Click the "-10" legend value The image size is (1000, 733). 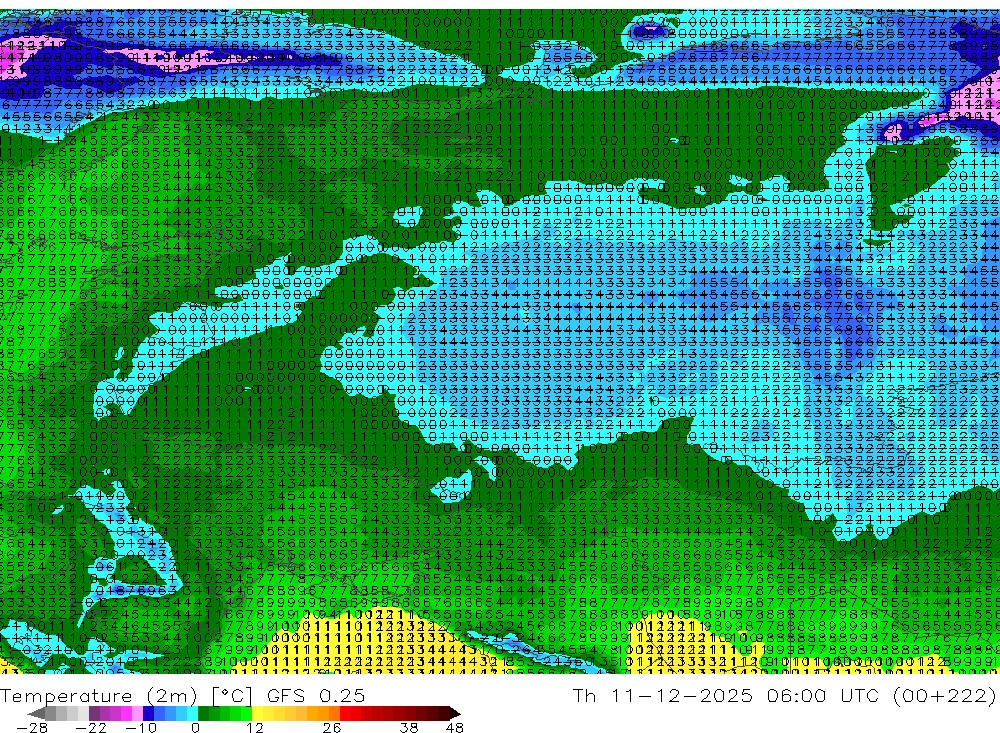click(x=141, y=727)
